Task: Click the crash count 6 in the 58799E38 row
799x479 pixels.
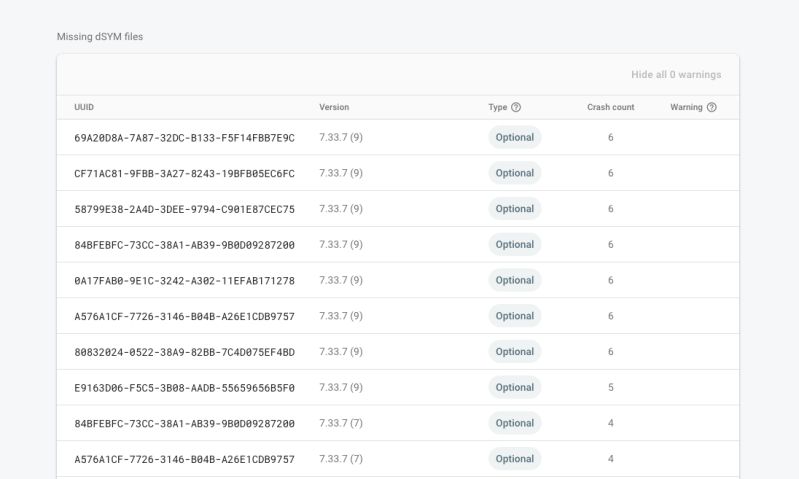Action: [610, 209]
